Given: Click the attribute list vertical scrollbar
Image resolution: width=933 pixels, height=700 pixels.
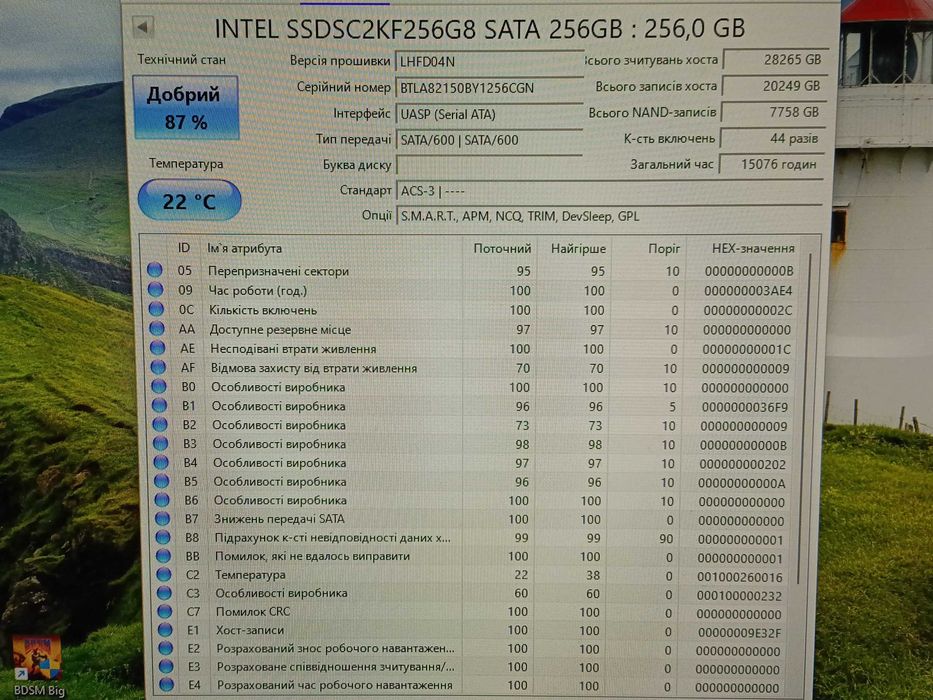Looking at the screenshot, I should click(x=806, y=417).
